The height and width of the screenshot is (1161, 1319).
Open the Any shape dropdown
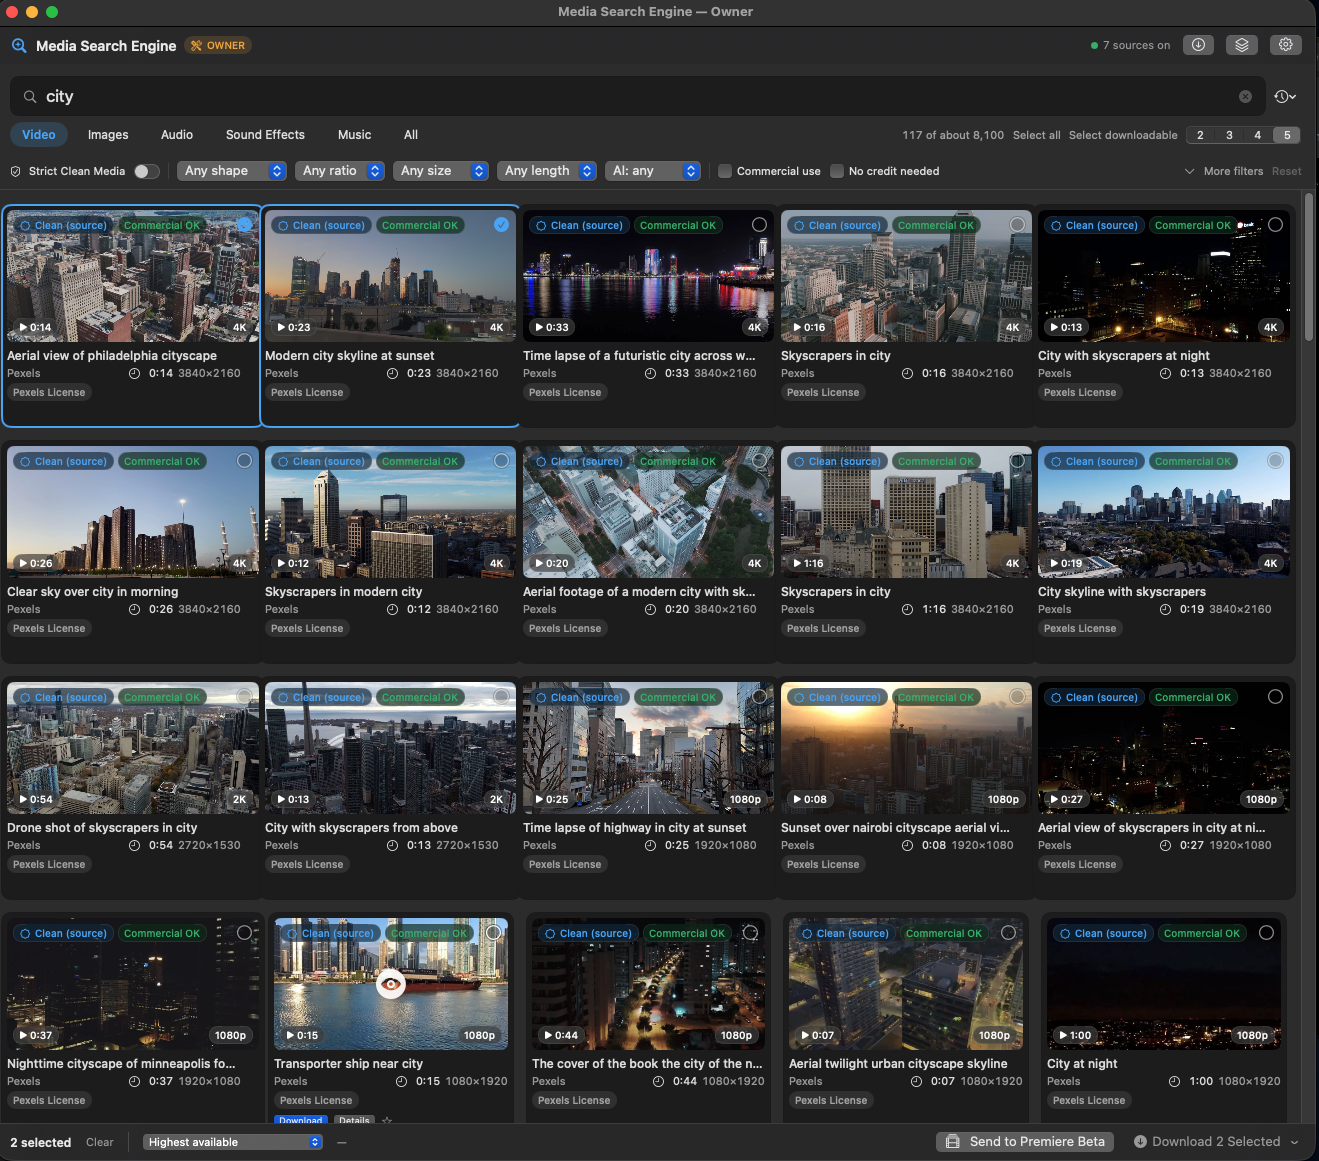point(232,171)
